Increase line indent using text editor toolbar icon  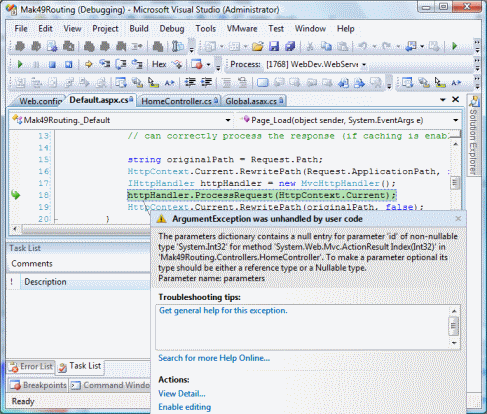click(x=206, y=82)
